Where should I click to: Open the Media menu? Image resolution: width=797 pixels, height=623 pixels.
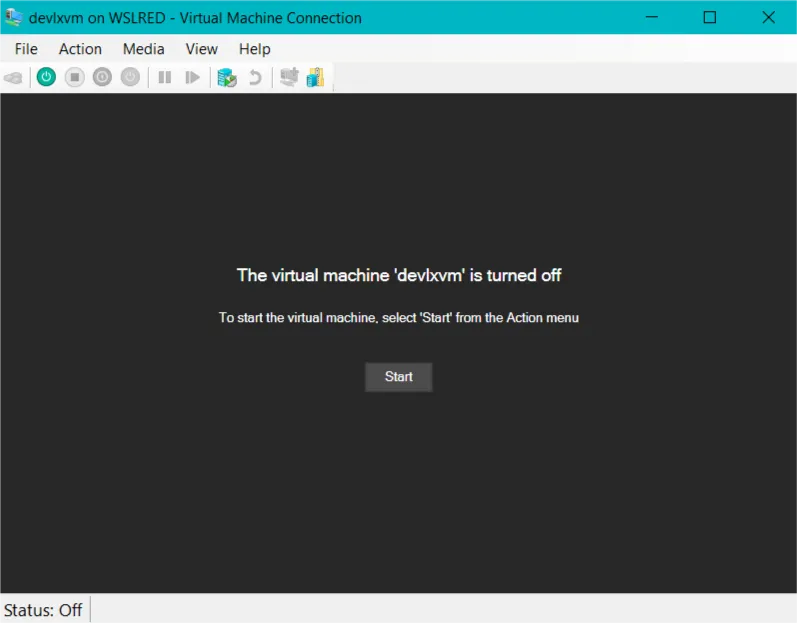coord(144,49)
